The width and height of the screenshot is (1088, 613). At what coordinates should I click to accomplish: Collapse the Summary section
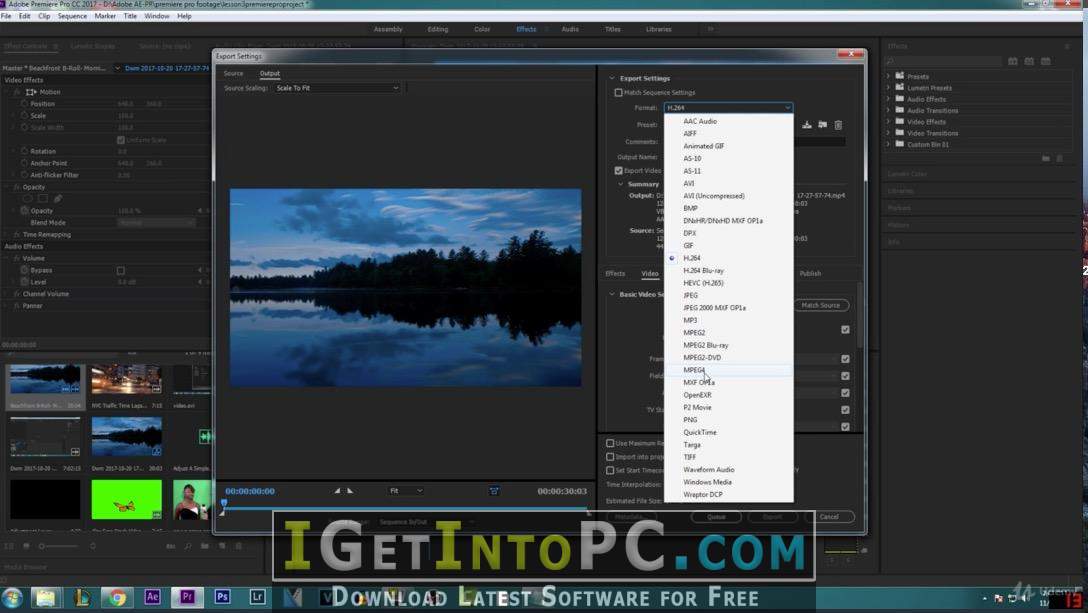click(621, 184)
